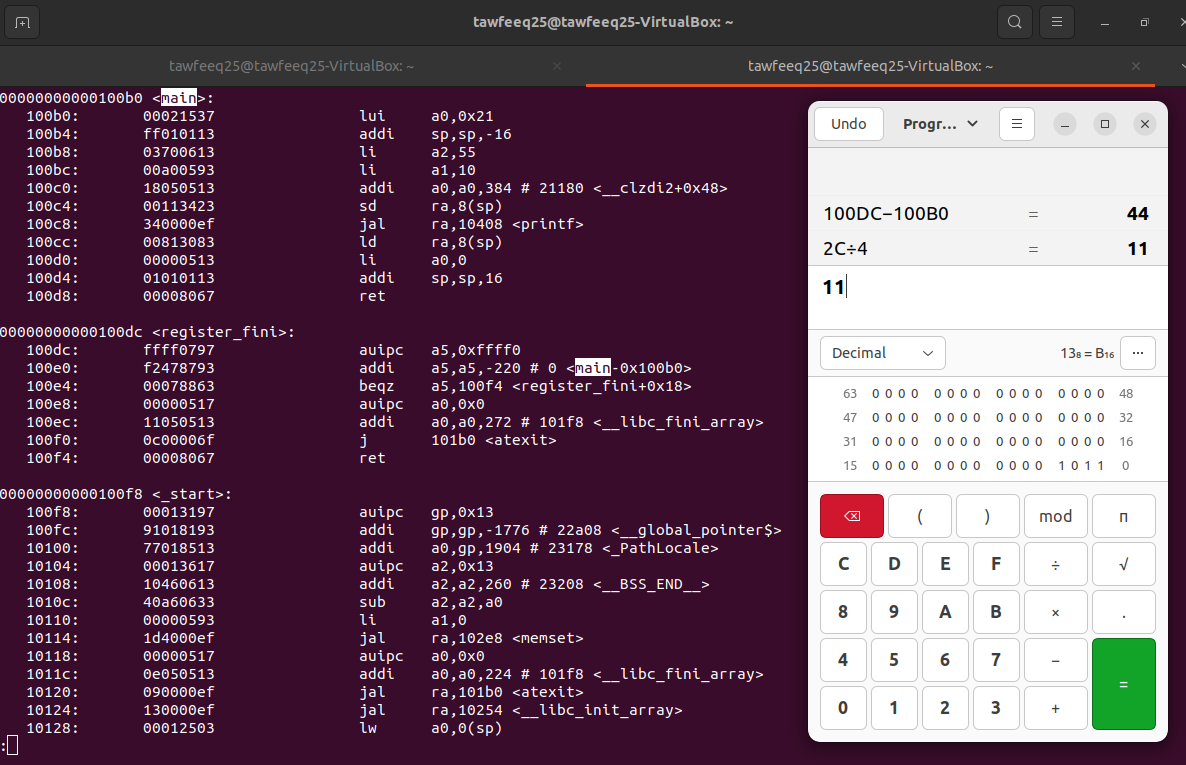Insert pi using the π icon

1122,515
